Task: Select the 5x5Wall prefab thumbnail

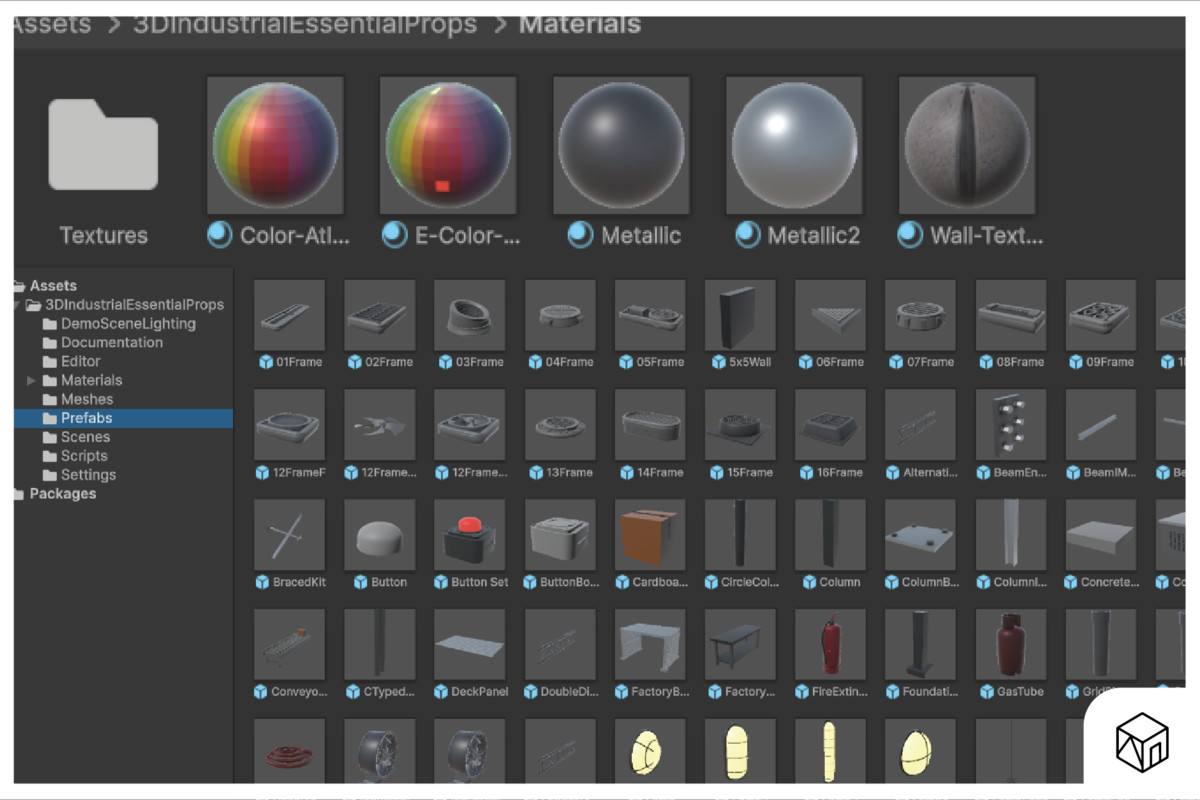Action: tap(740, 315)
